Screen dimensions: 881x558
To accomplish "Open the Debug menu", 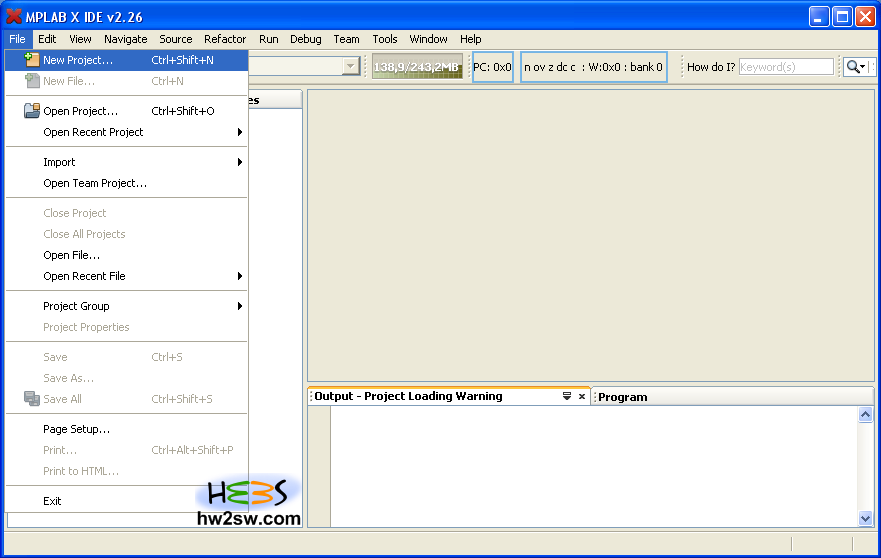I will [306, 39].
